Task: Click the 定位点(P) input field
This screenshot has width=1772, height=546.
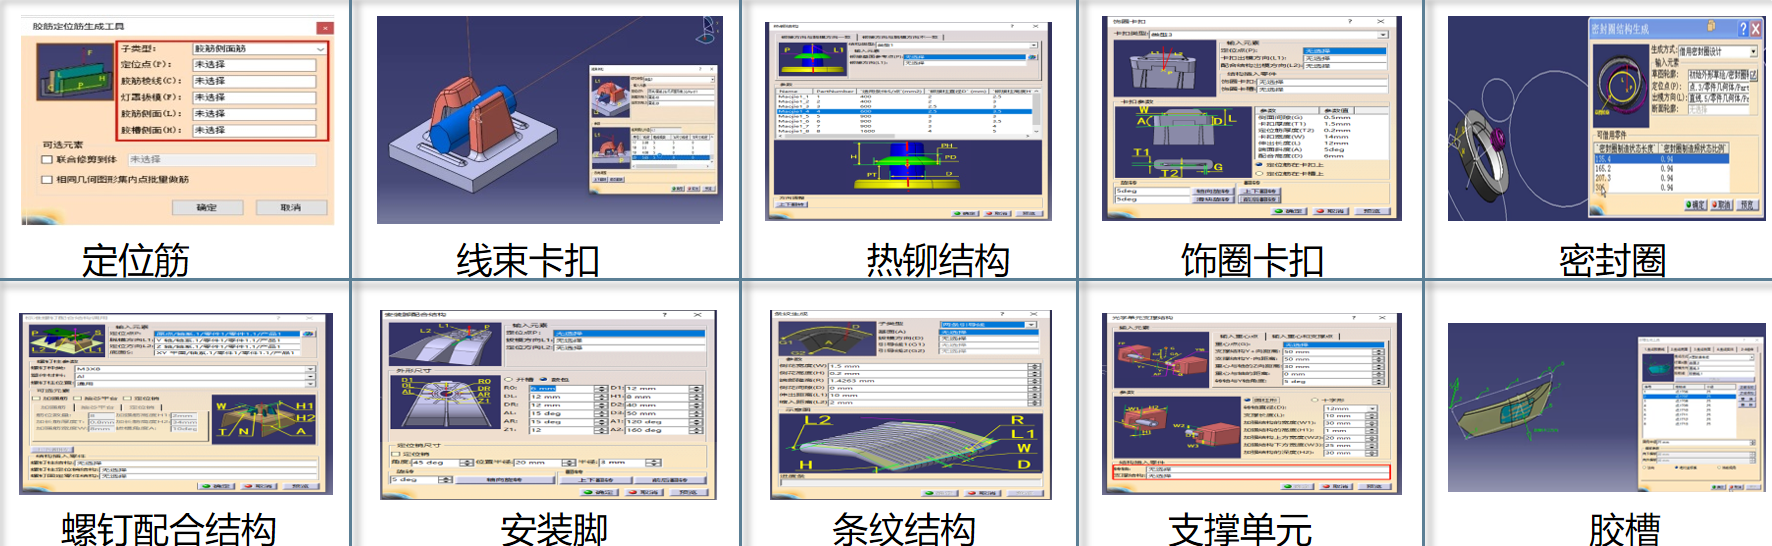Action: click(x=254, y=65)
